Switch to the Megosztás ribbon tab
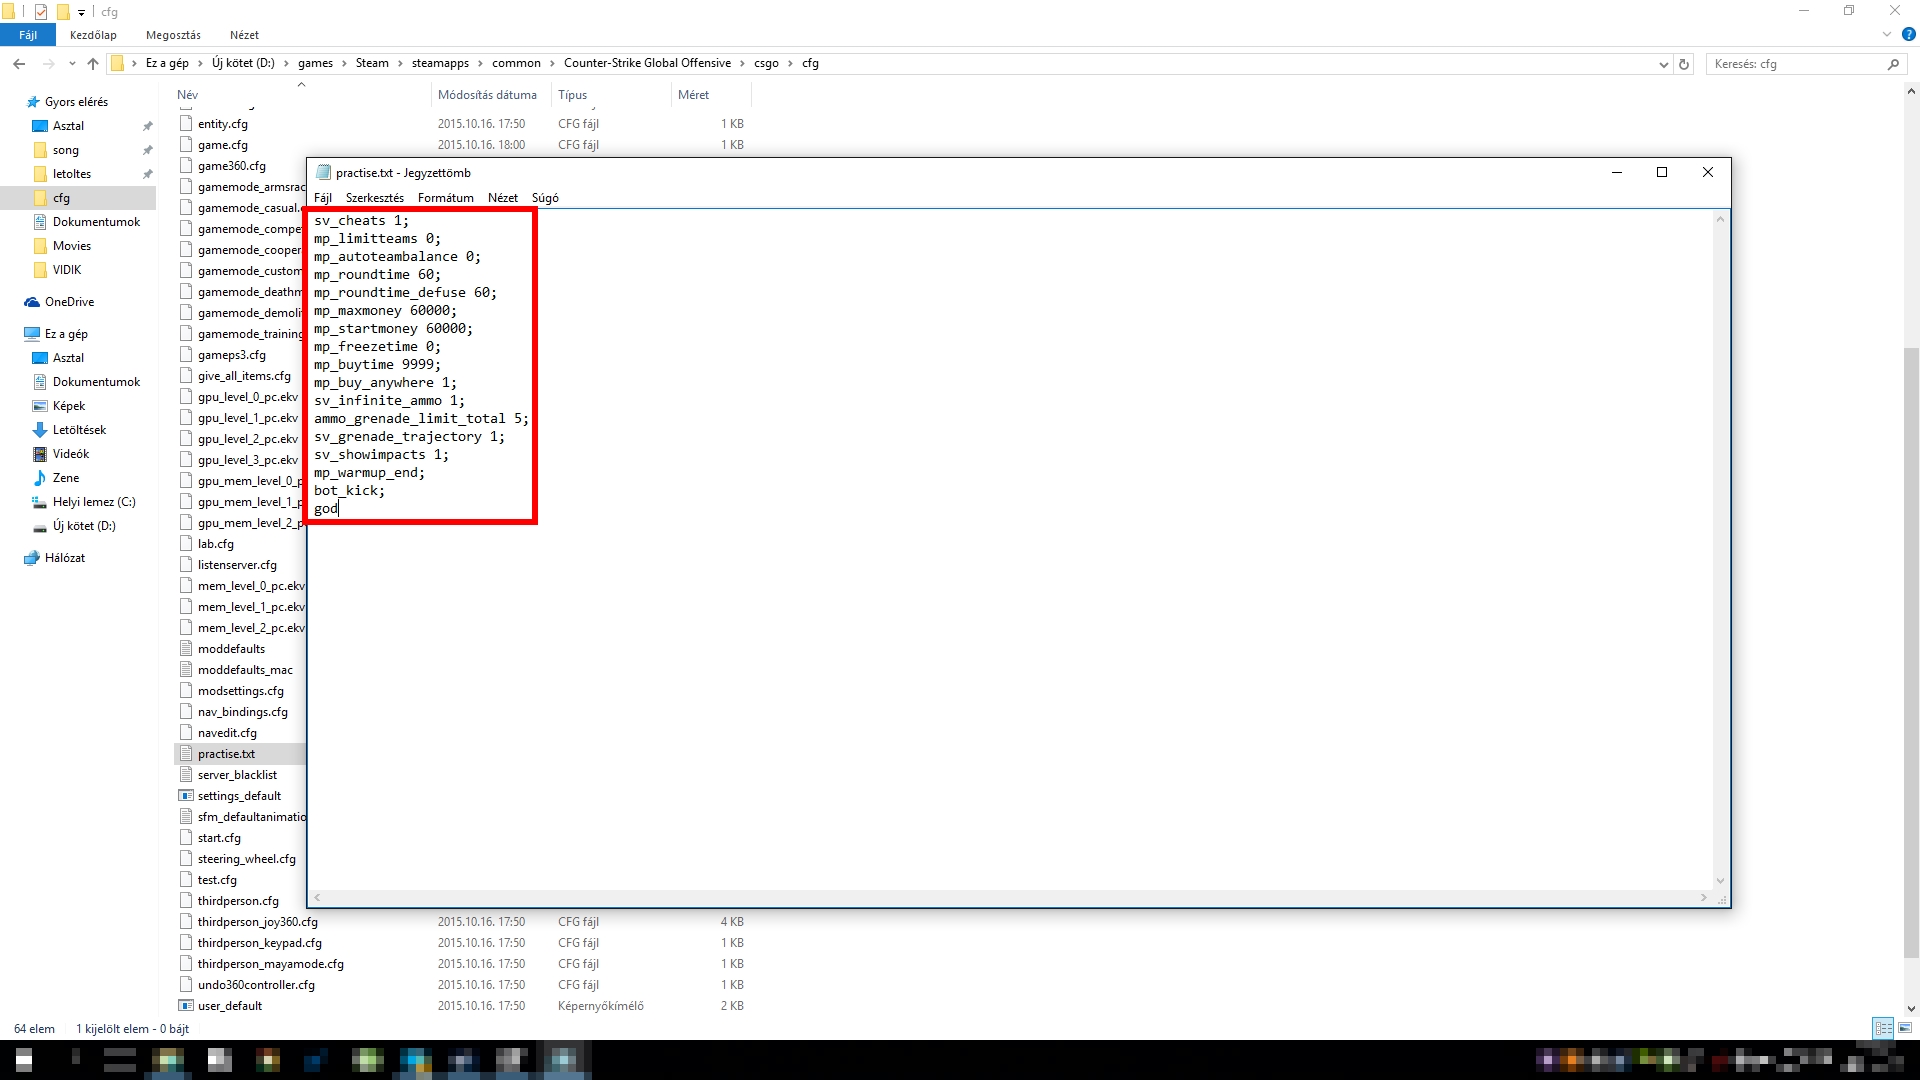The image size is (1920, 1080). point(173,35)
